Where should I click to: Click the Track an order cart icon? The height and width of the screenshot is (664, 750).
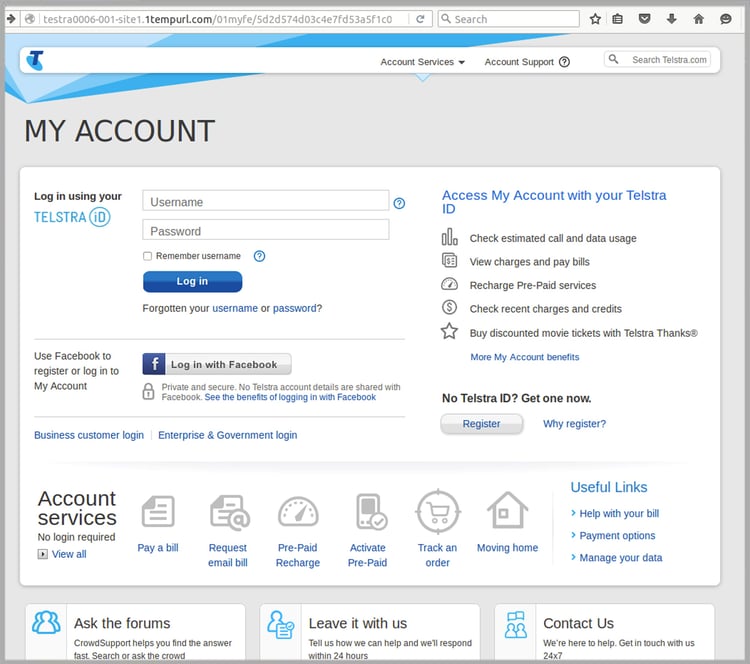point(438,511)
